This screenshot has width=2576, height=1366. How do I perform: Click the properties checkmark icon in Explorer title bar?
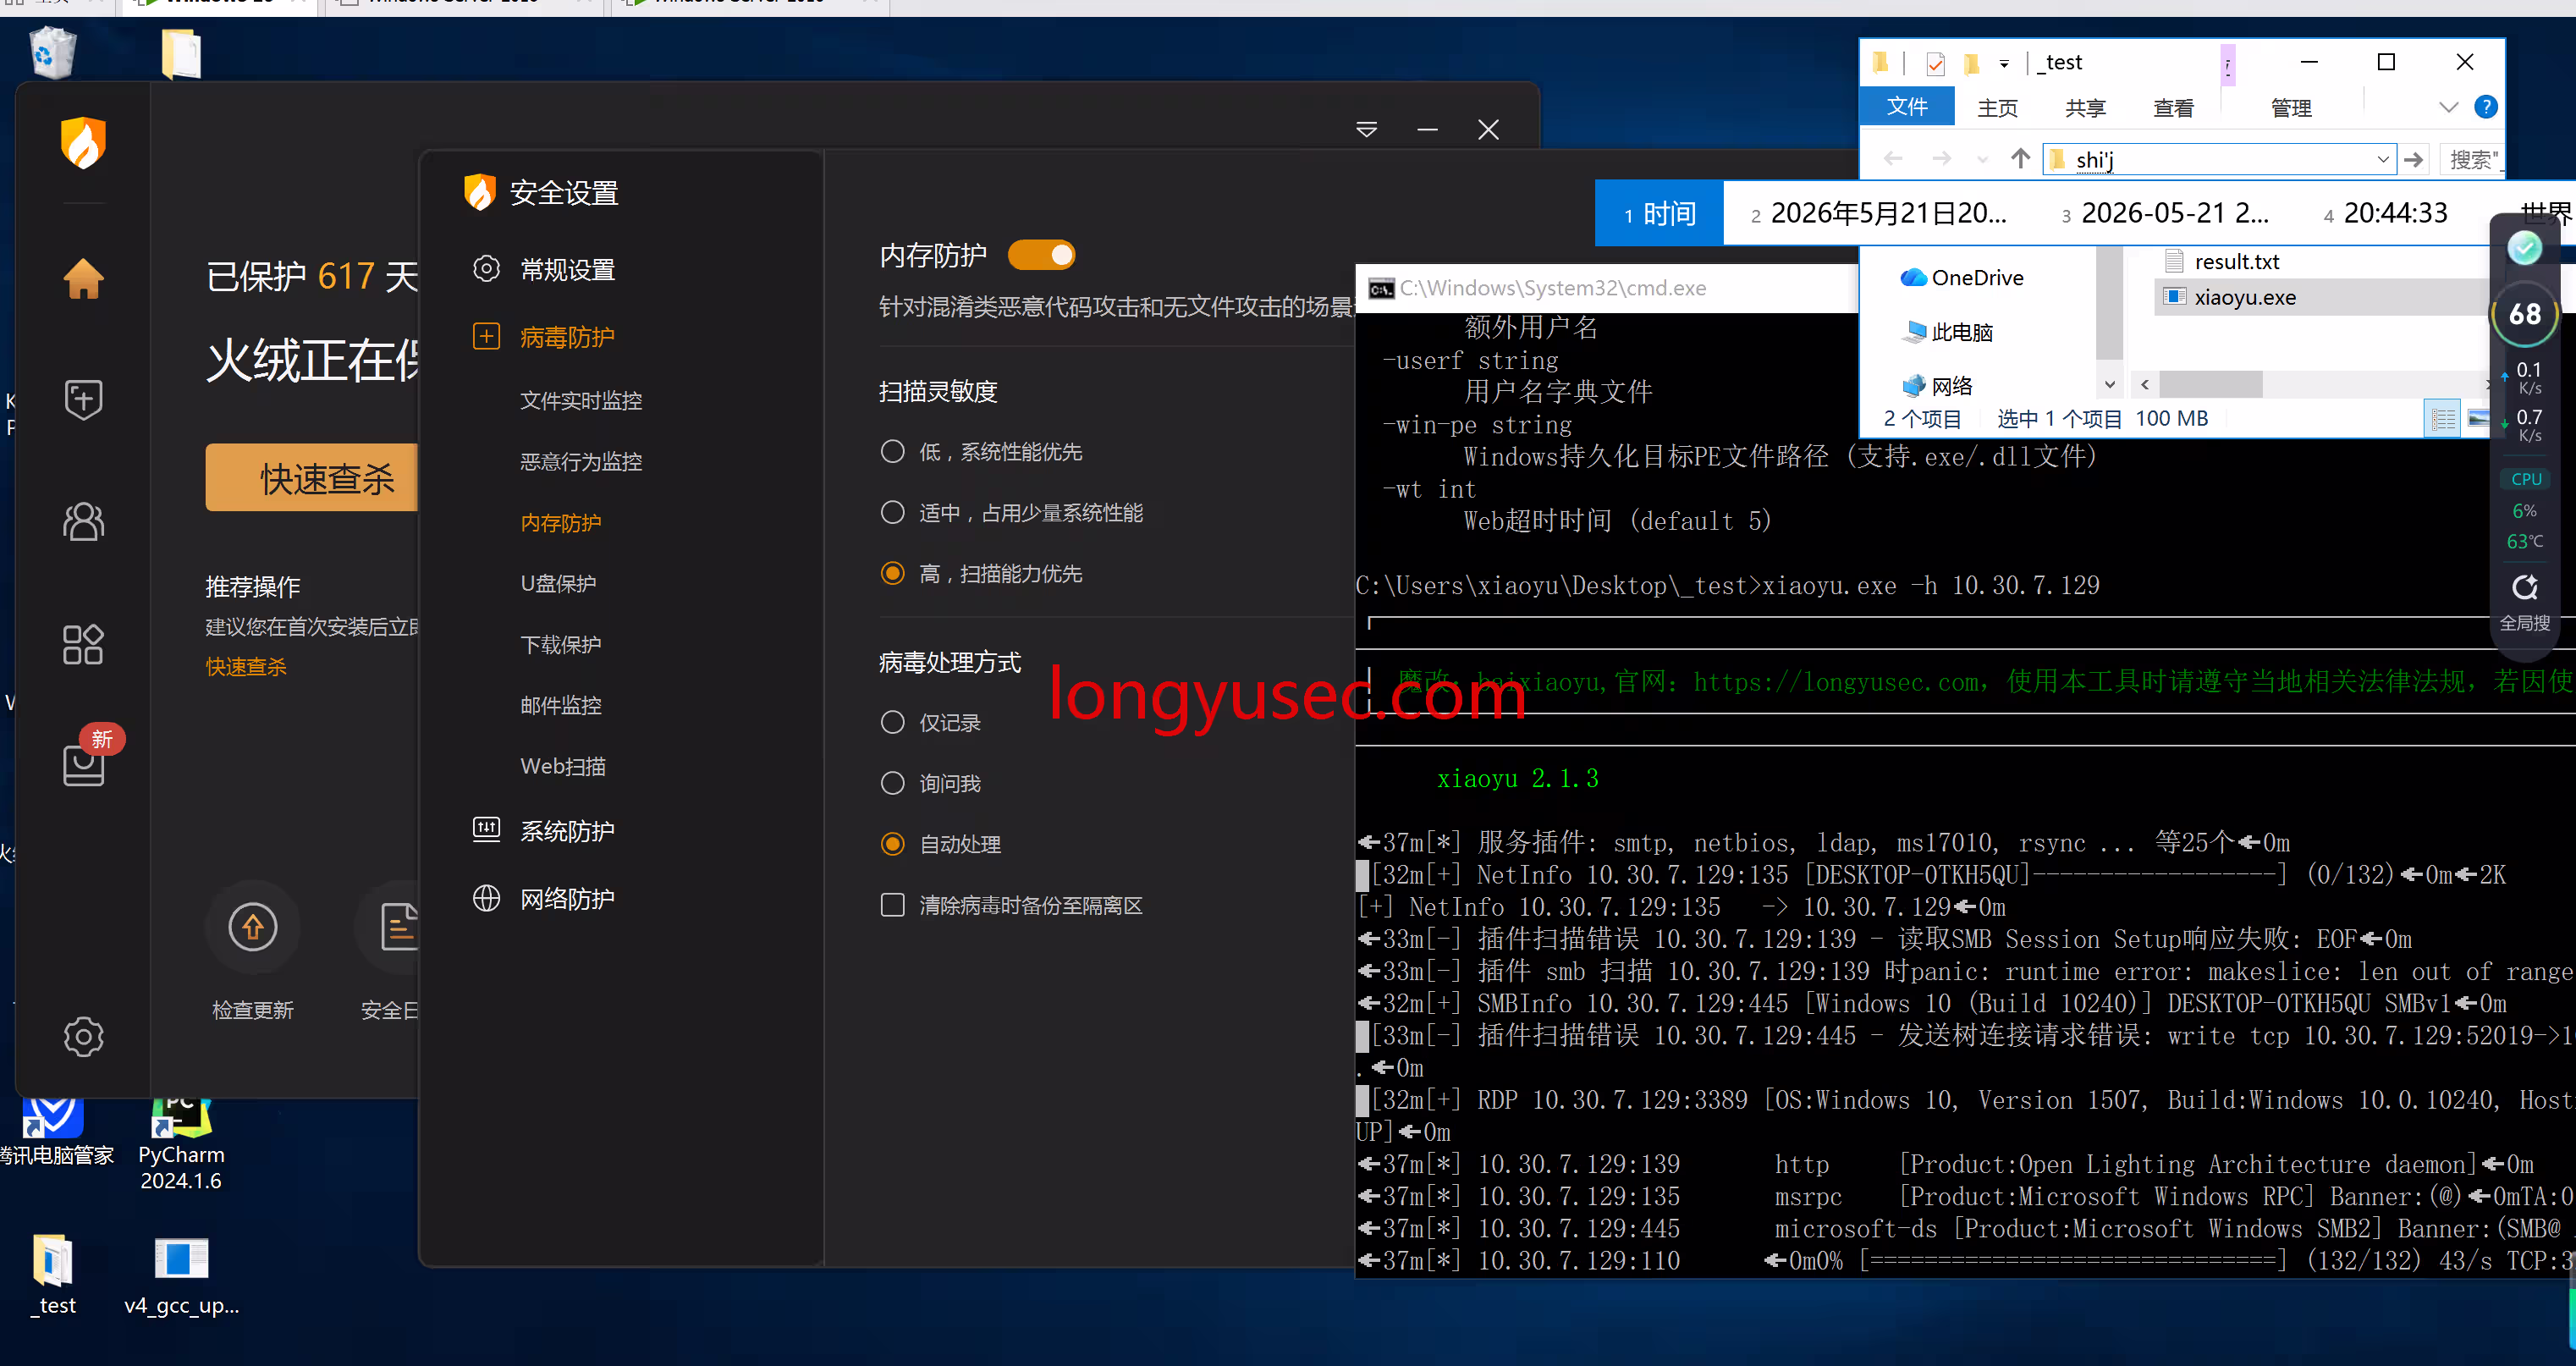[x=1935, y=64]
